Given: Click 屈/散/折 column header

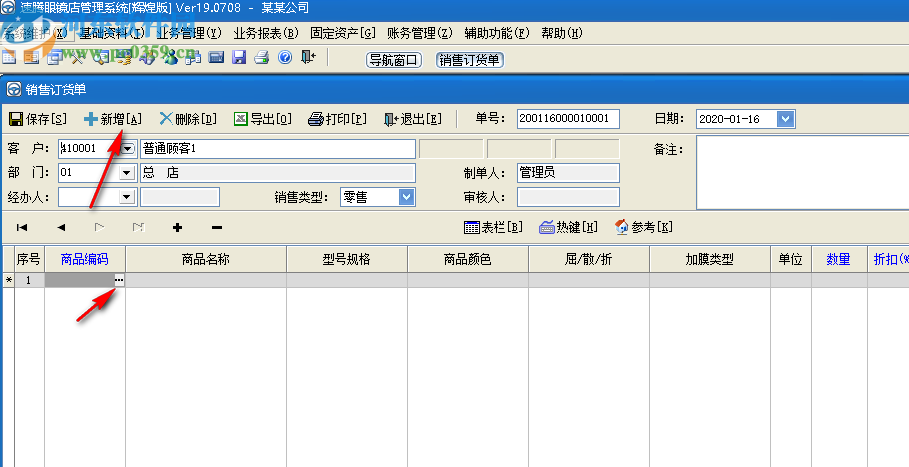Looking at the screenshot, I should (589, 259).
